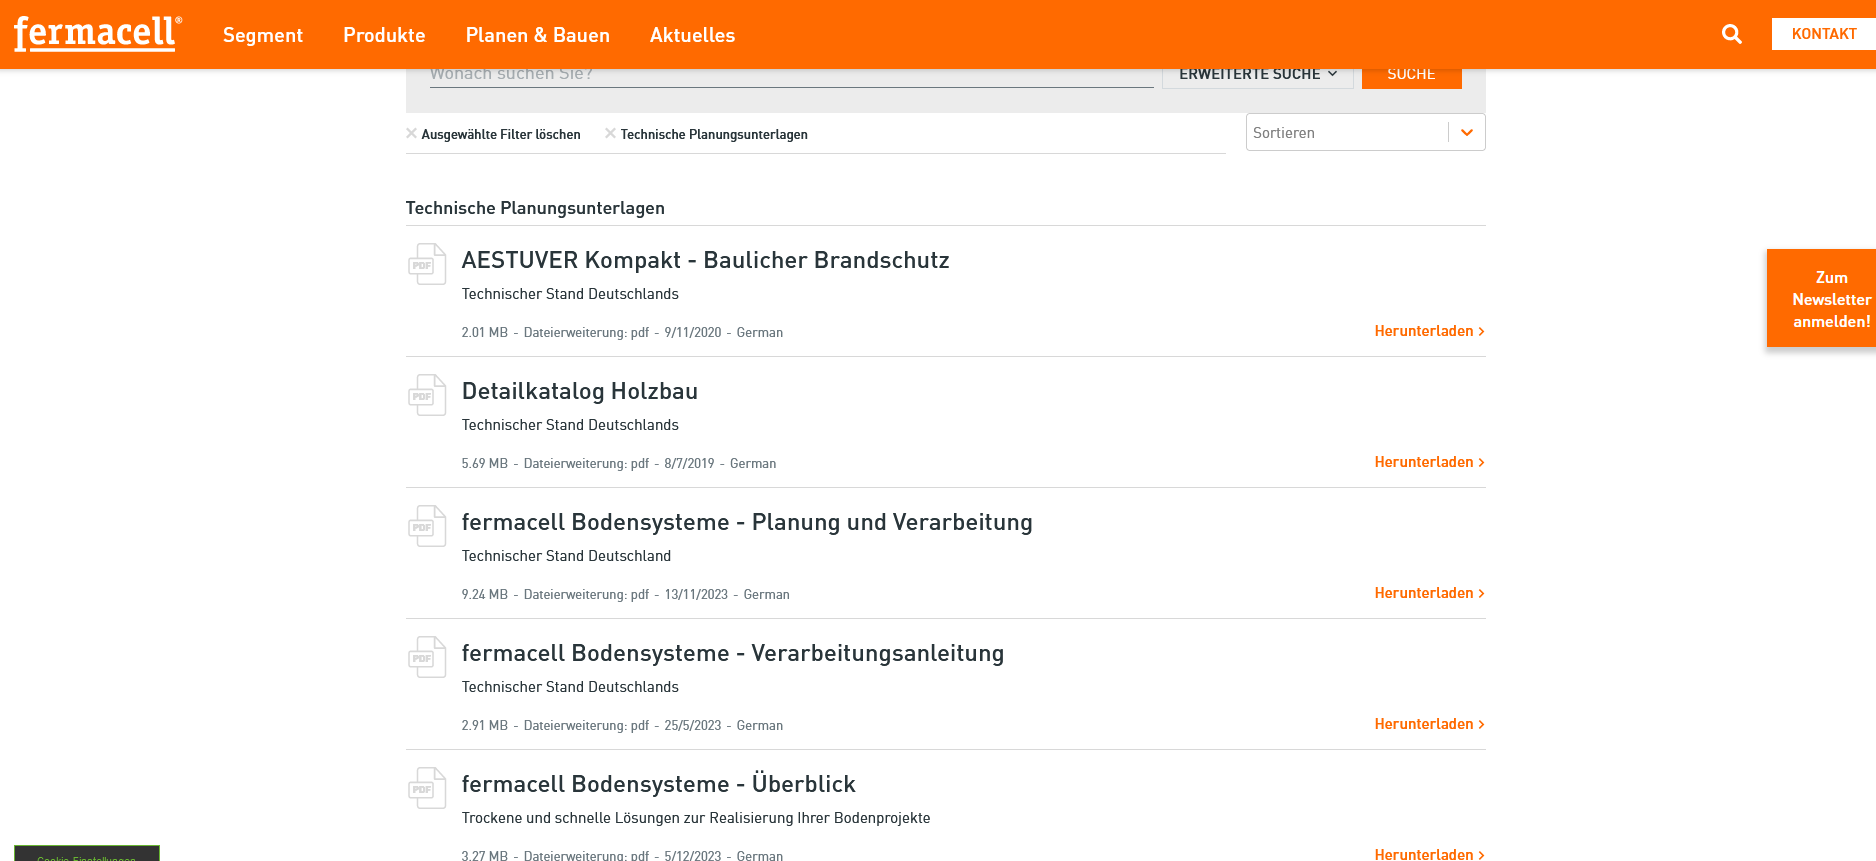The image size is (1876, 861).
Task: Open the Segment menu
Action: click(x=263, y=35)
